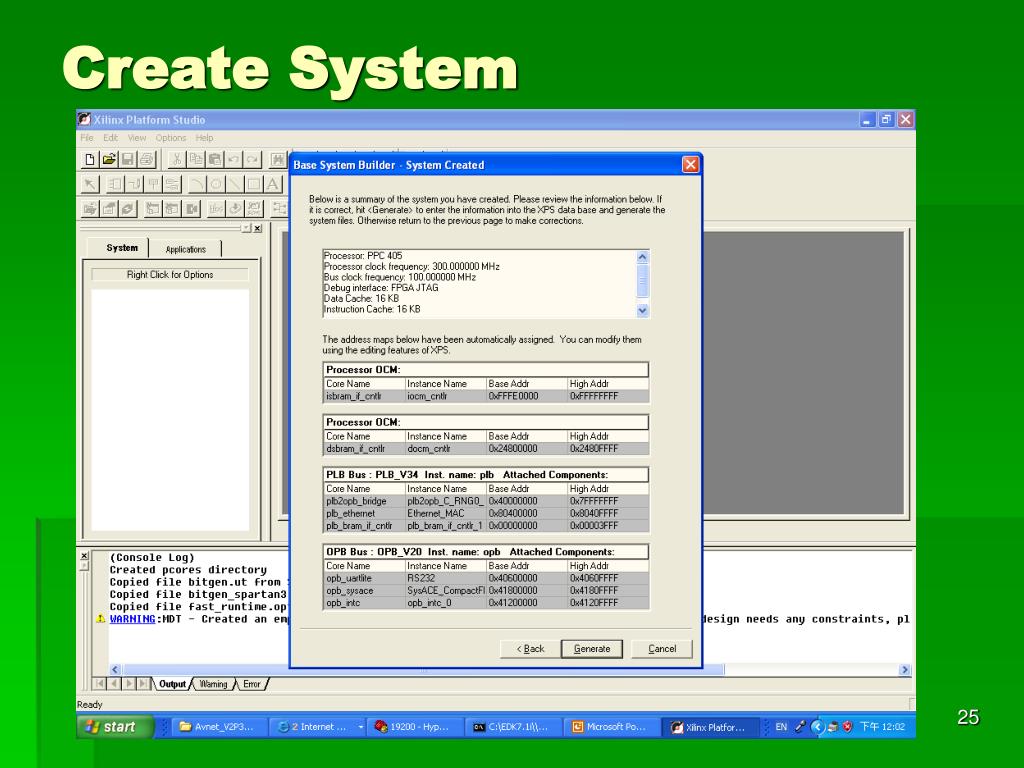
Task: Close the Base System Builder dialog
Action: 690,165
